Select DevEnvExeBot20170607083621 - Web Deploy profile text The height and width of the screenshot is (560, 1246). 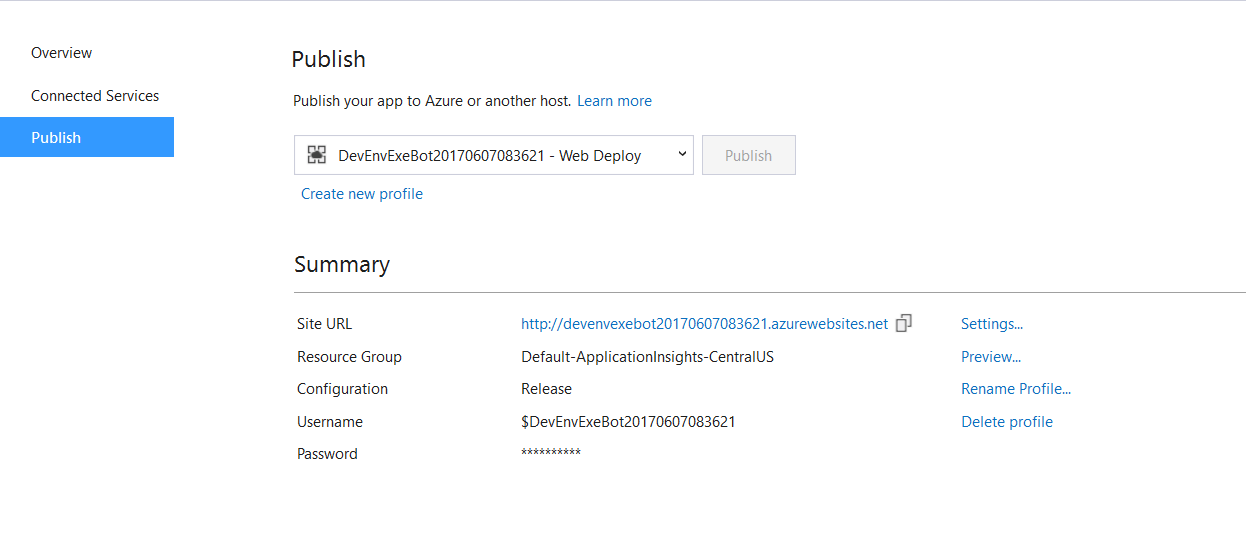(490, 156)
